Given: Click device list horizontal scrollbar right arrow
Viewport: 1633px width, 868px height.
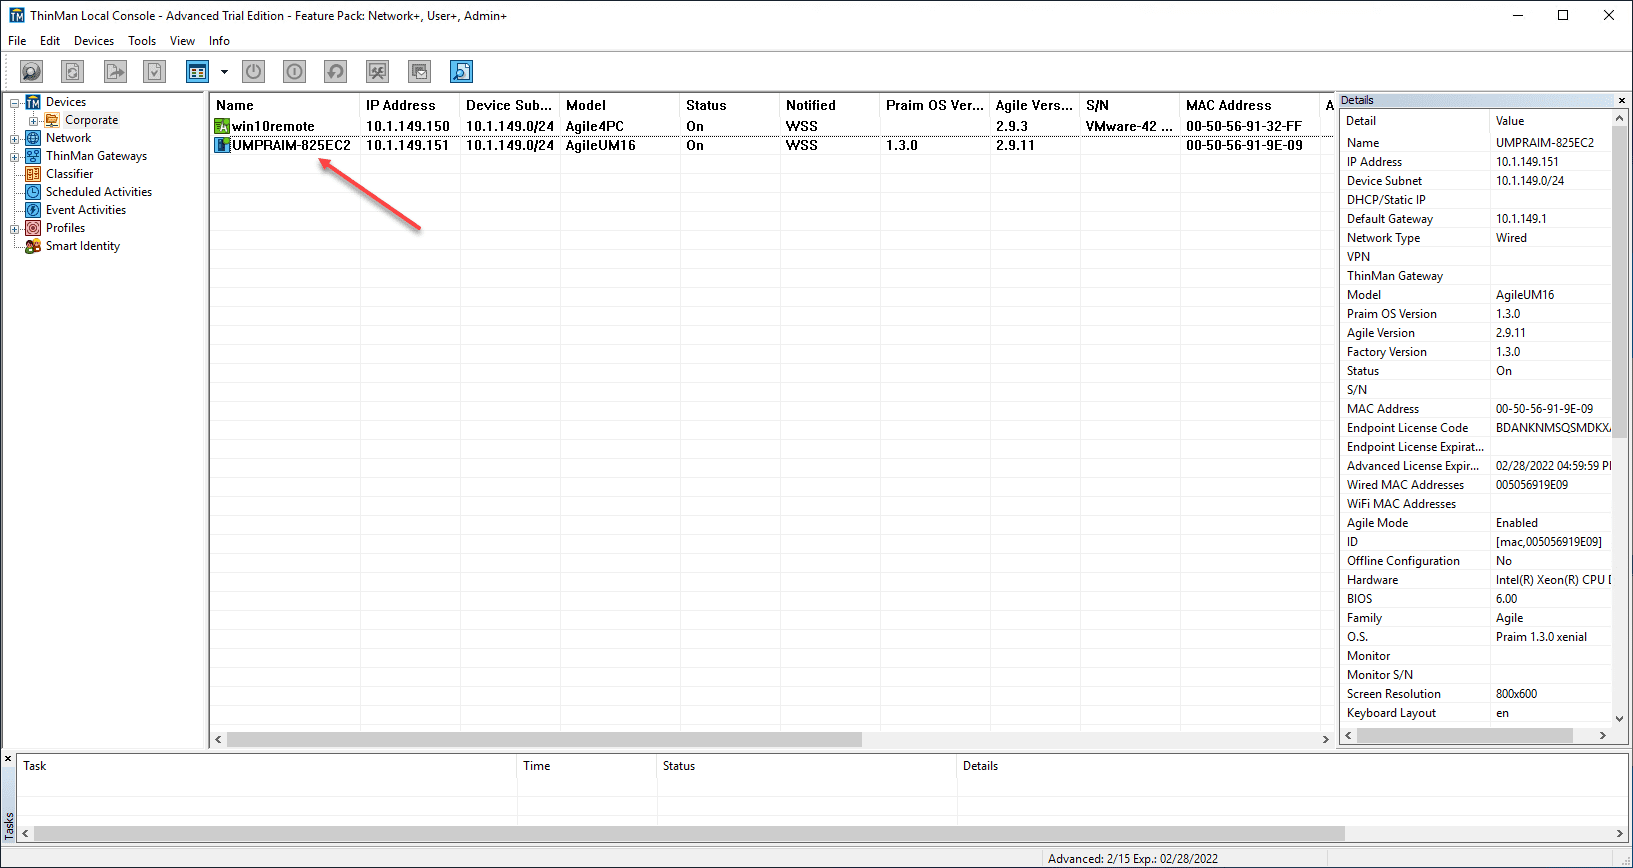Looking at the screenshot, I should [1326, 739].
